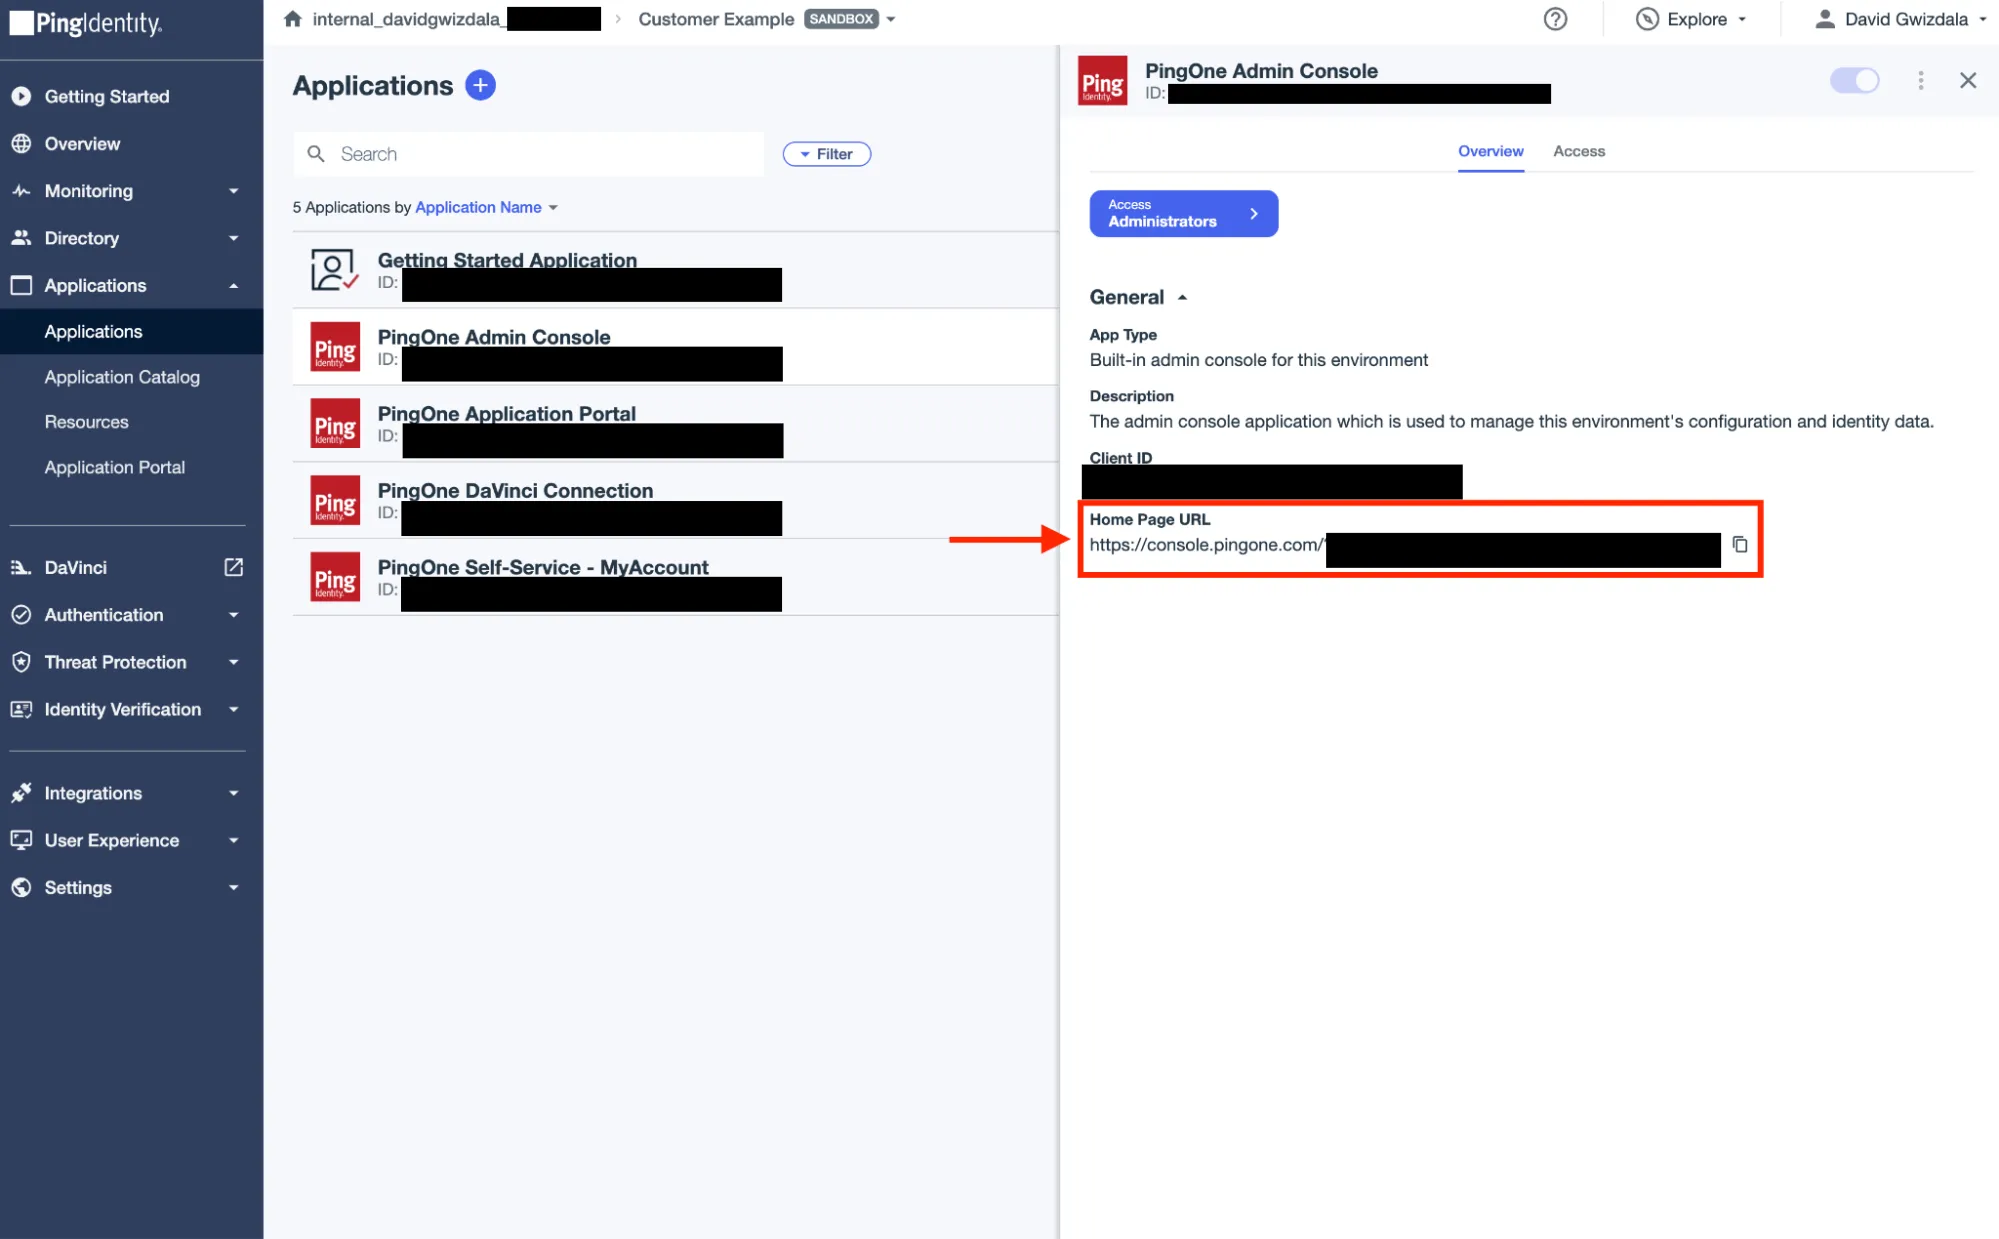Click the Getting Started Application icon
1999x1239 pixels.
(x=334, y=270)
